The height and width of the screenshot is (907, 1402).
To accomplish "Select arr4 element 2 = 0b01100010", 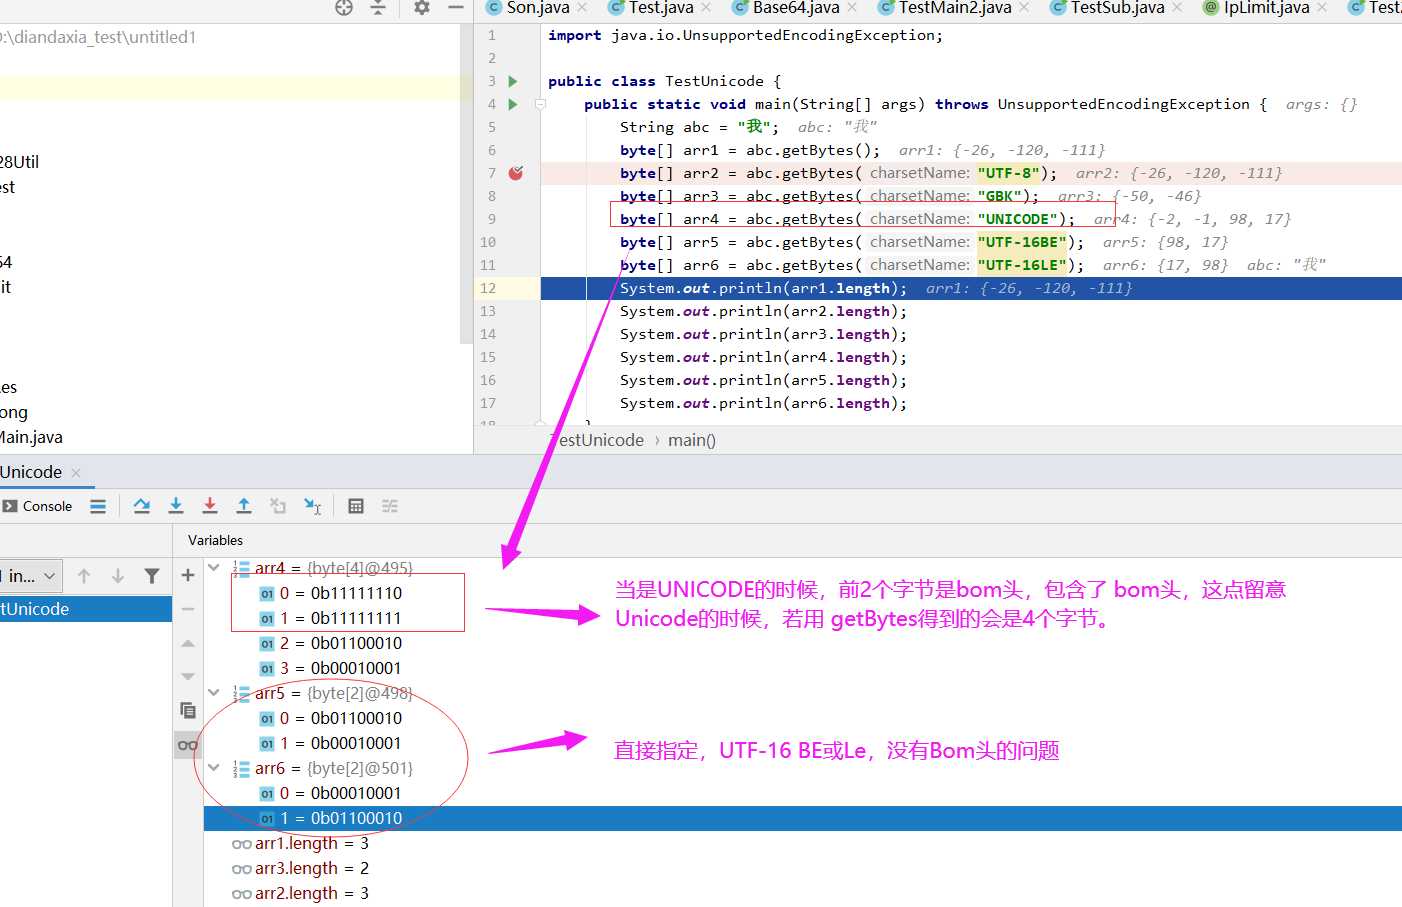I will click(330, 643).
